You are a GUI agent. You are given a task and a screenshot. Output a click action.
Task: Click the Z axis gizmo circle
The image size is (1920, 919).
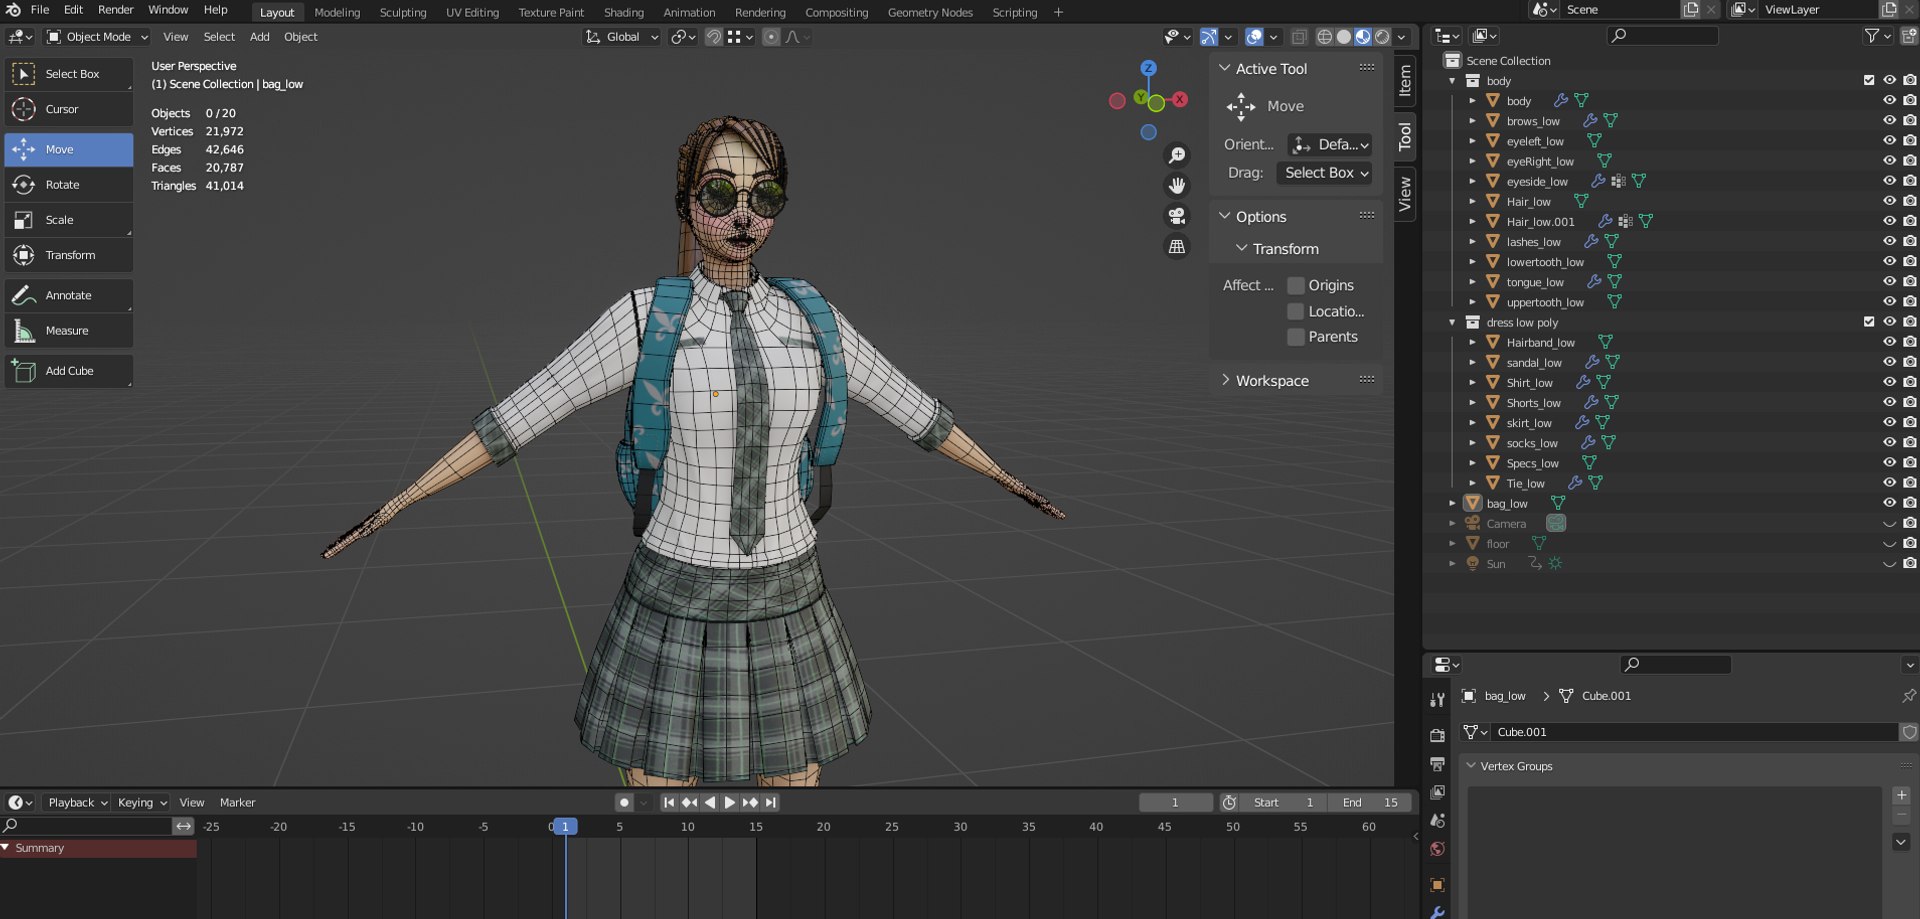[x=1149, y=68]
